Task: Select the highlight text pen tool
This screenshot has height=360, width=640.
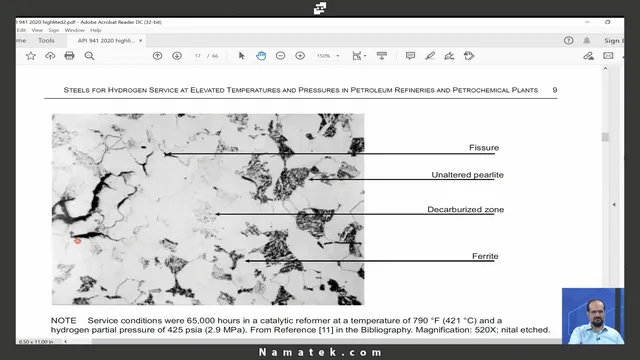Action: point(430,56)
